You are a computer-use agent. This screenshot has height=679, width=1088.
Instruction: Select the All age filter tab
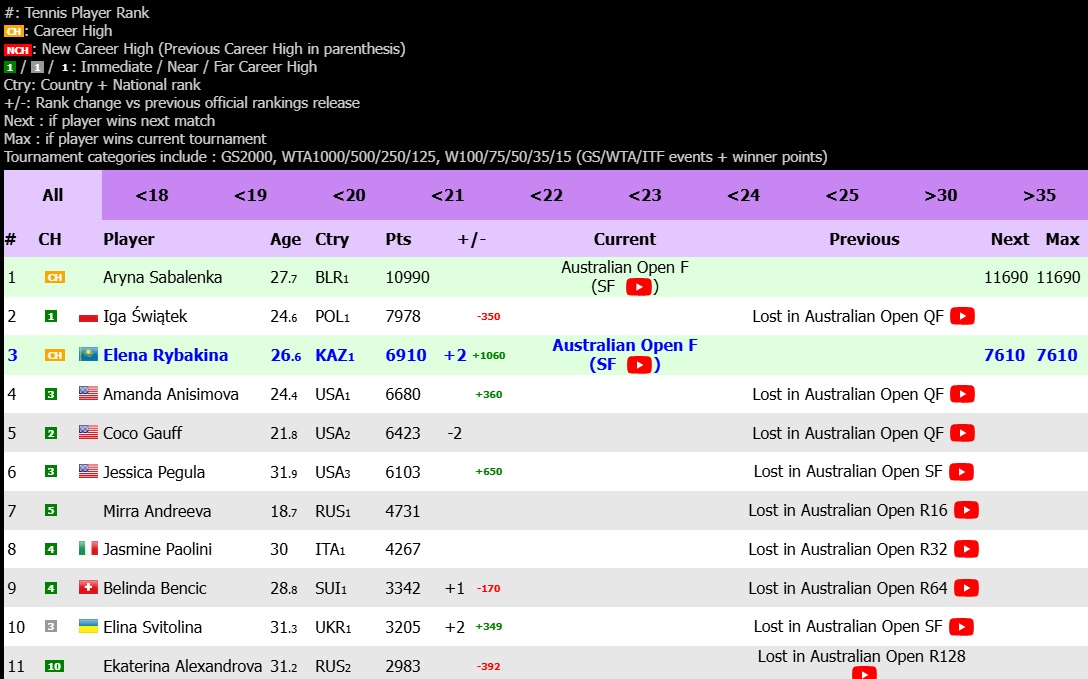(53, 195)
